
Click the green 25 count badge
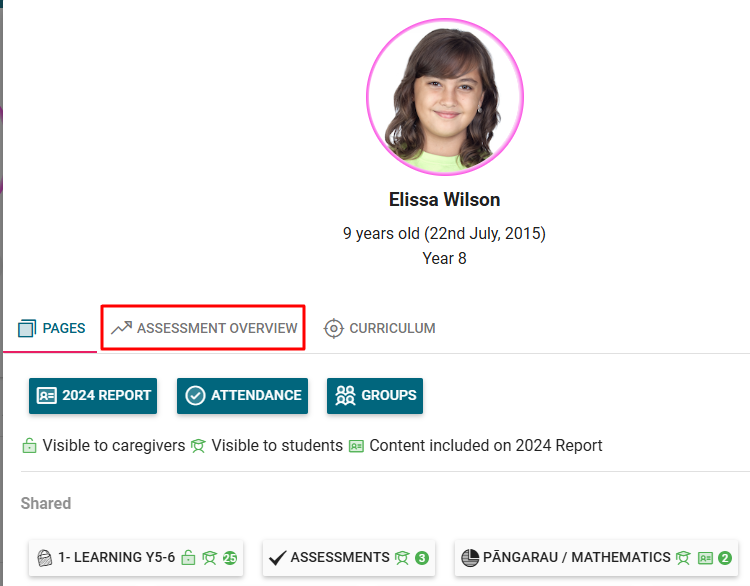click(x=229, y=558)
